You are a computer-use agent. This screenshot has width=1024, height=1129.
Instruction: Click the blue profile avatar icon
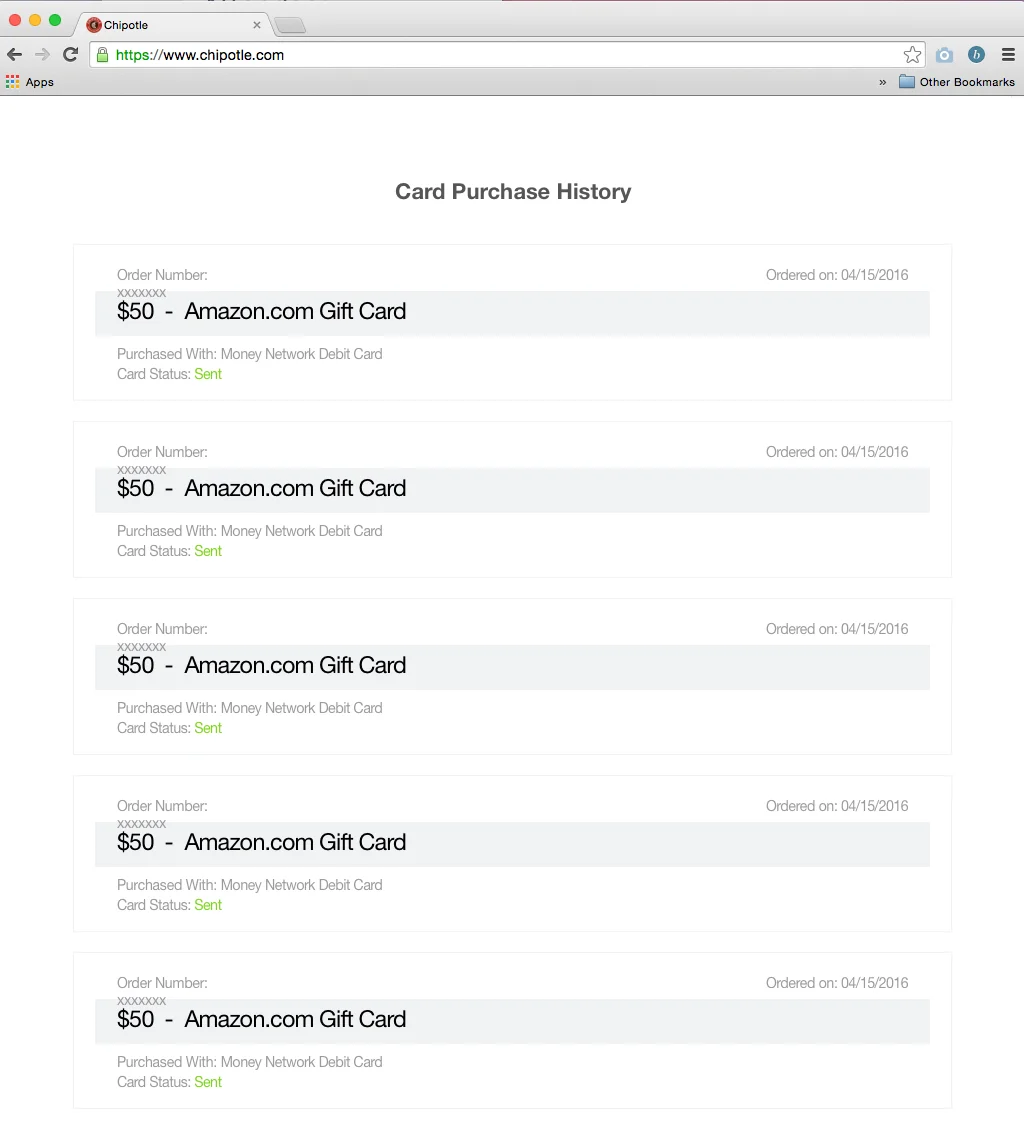click(976, 55)
